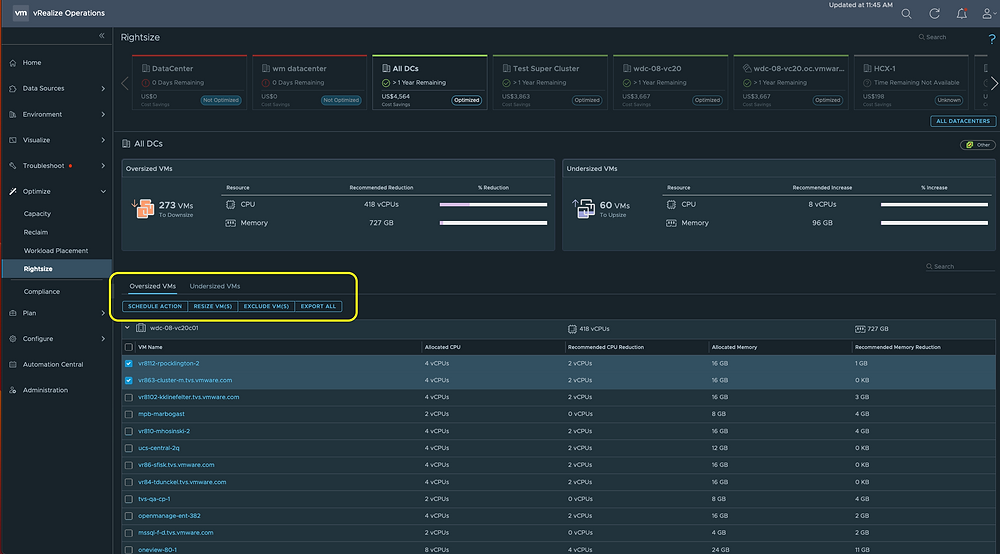Expand the Plan menu chevron
This screenshot has height=554, width=1000.
[x=103, y=313]
